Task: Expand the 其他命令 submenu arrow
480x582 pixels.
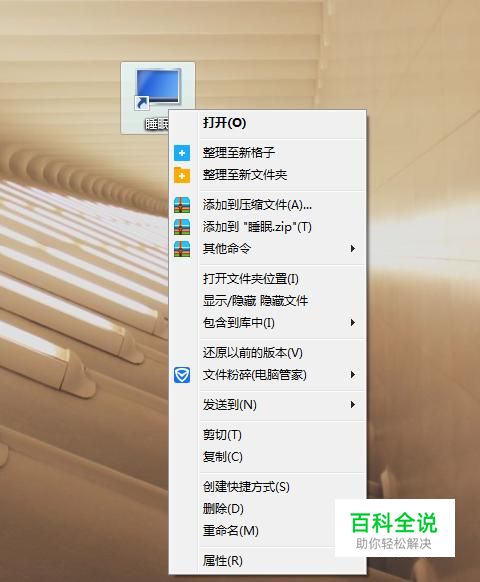Action: tap(353, 248)
